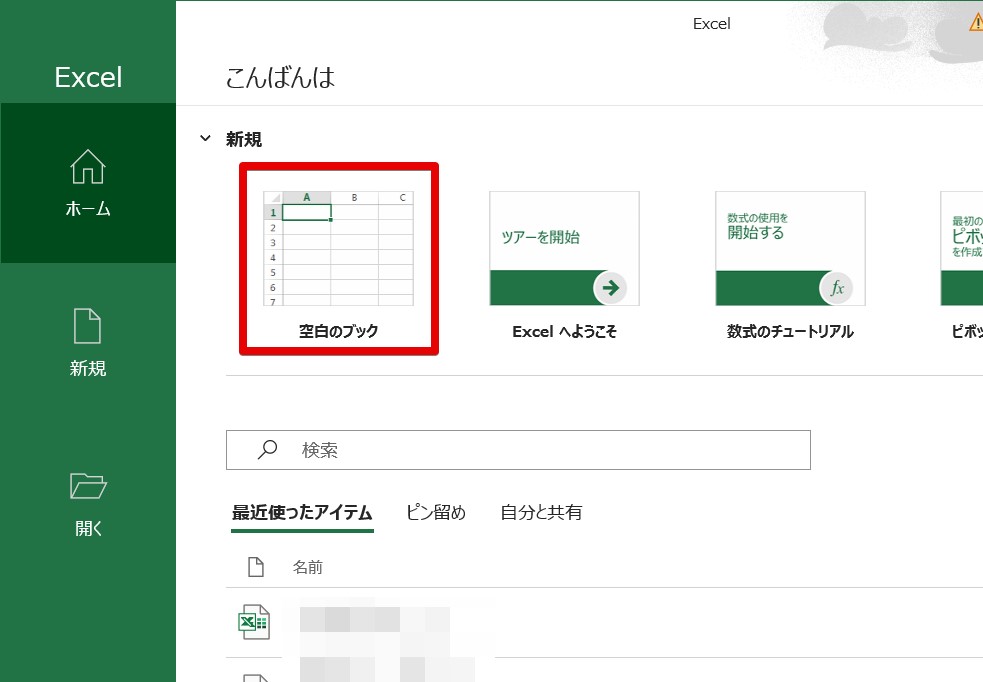Image resolution: width=983 pixels, height=682 pixels.
Task: Click into the 検索 search field
Action: pyautogui.click(x=518, y=450)
